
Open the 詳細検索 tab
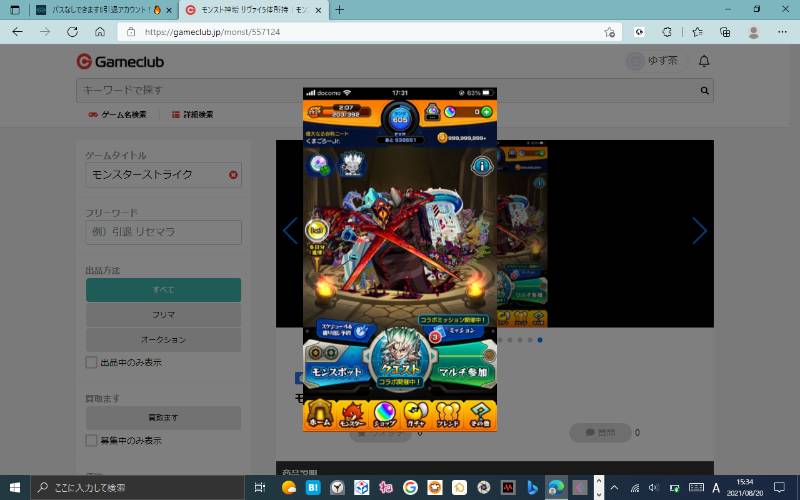coord(192,114)
